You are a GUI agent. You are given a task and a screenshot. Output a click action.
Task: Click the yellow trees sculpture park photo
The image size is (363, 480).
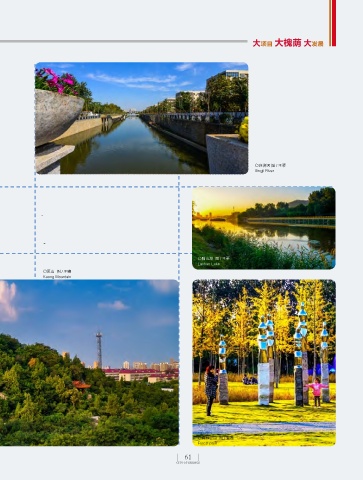pyautogui.click(x=264, y=363)
